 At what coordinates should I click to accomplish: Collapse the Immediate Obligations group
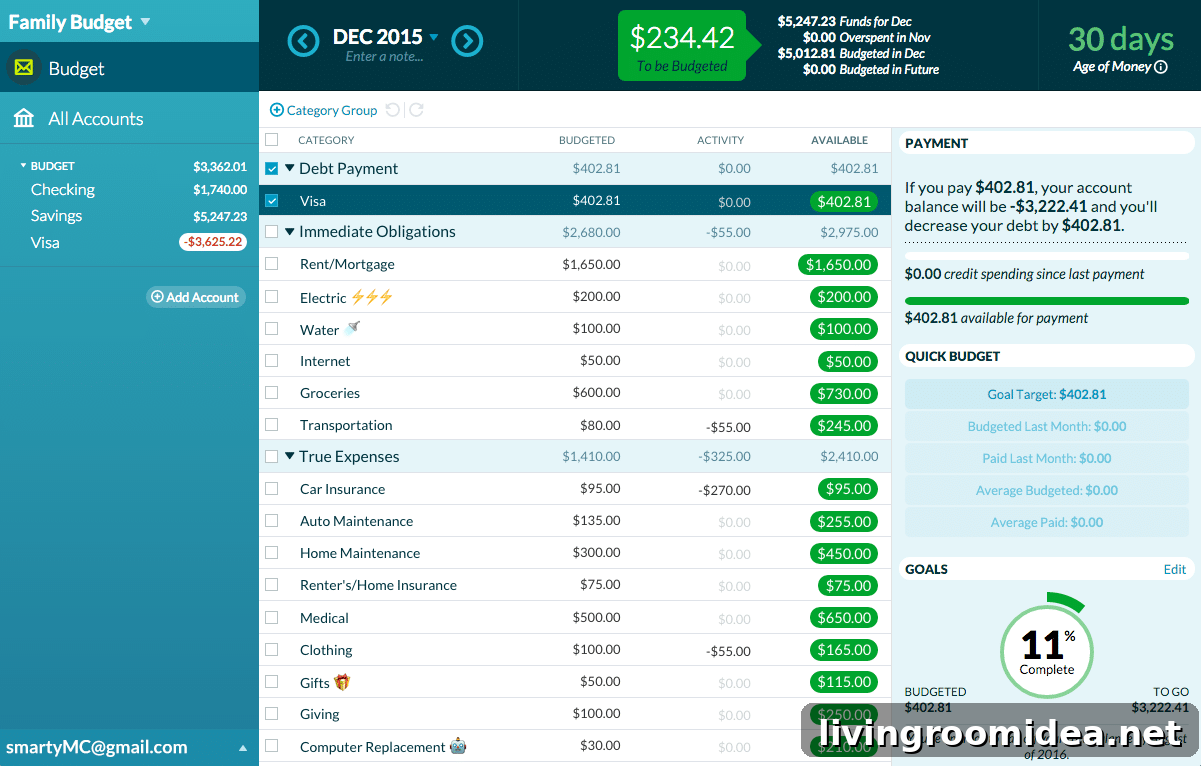290,232
